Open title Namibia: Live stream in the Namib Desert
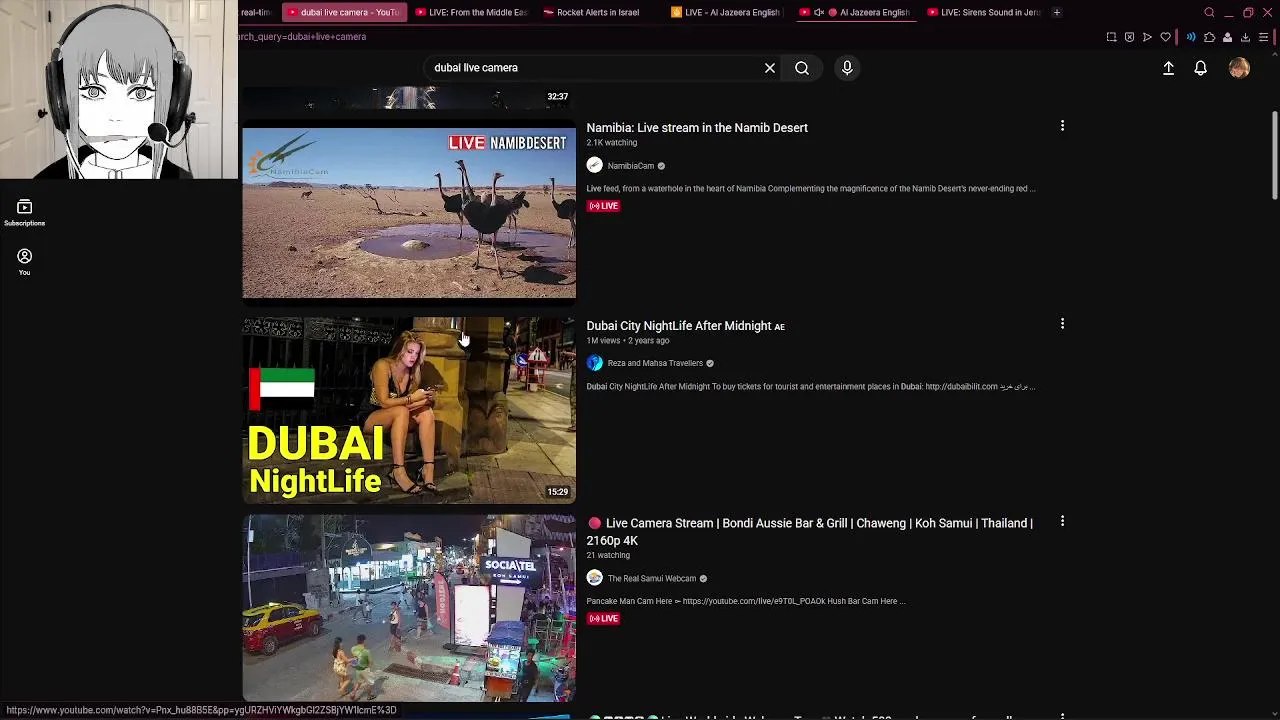 click(697, 128)
